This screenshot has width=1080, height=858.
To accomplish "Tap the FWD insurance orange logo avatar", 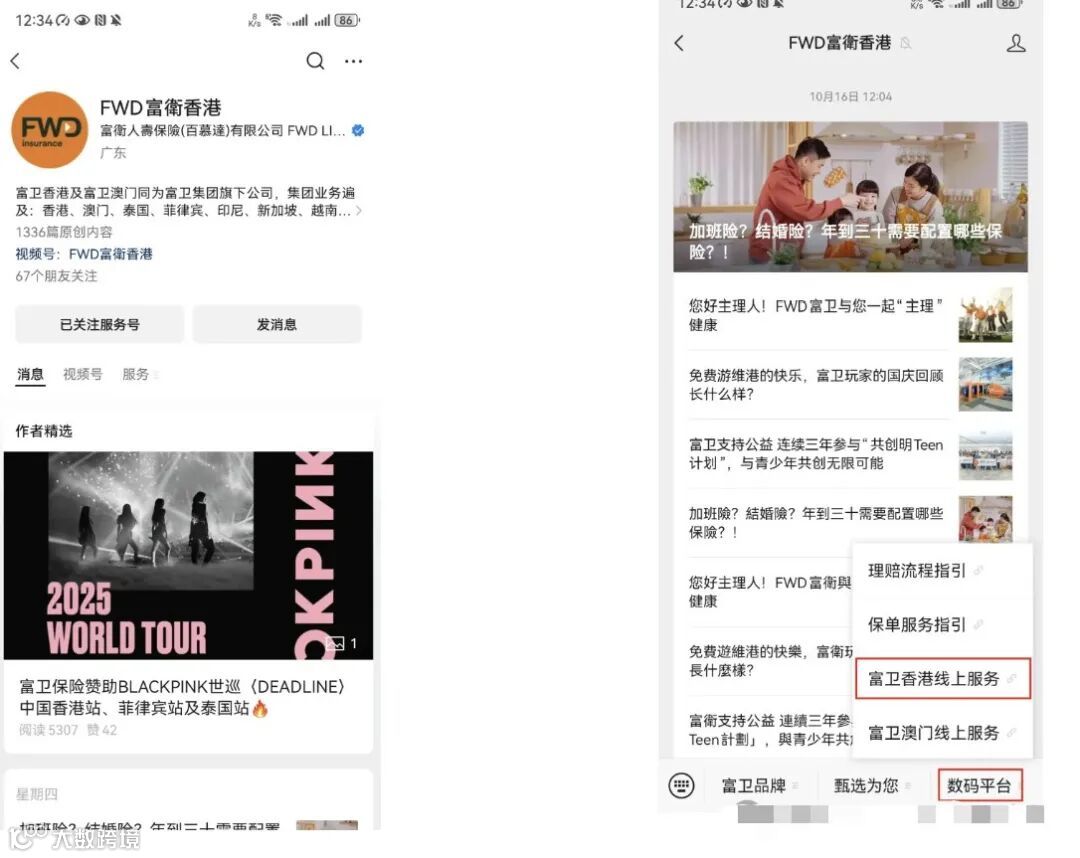I will click(x=50, y=129).
